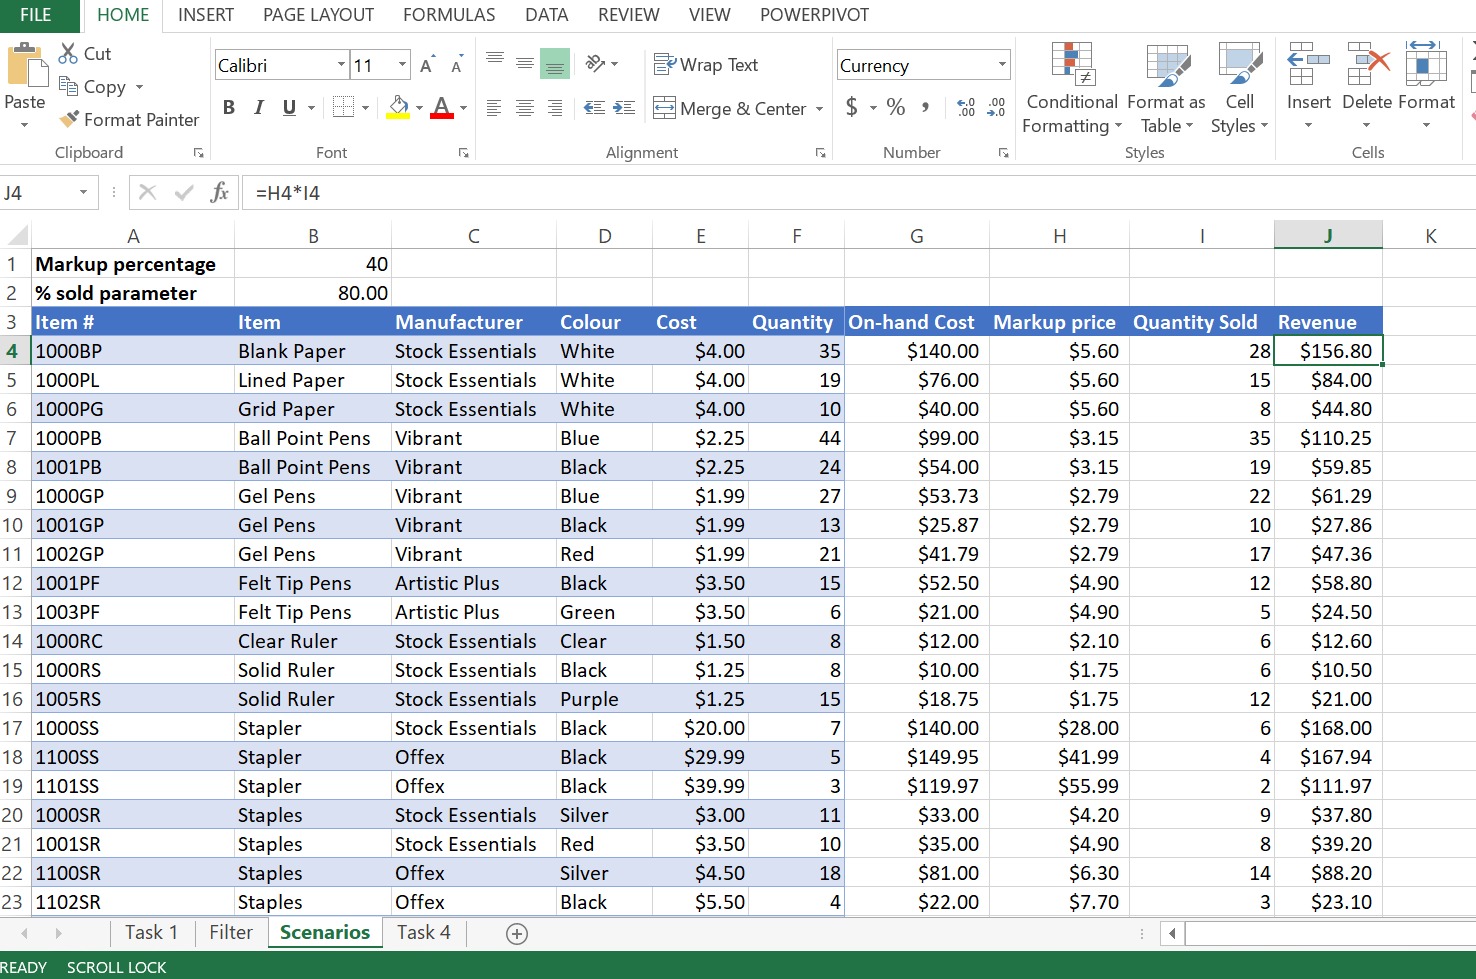Add a new sheet with the plus icon
Viewport: 1476px width, 979px height.
(x=517, y=934)
